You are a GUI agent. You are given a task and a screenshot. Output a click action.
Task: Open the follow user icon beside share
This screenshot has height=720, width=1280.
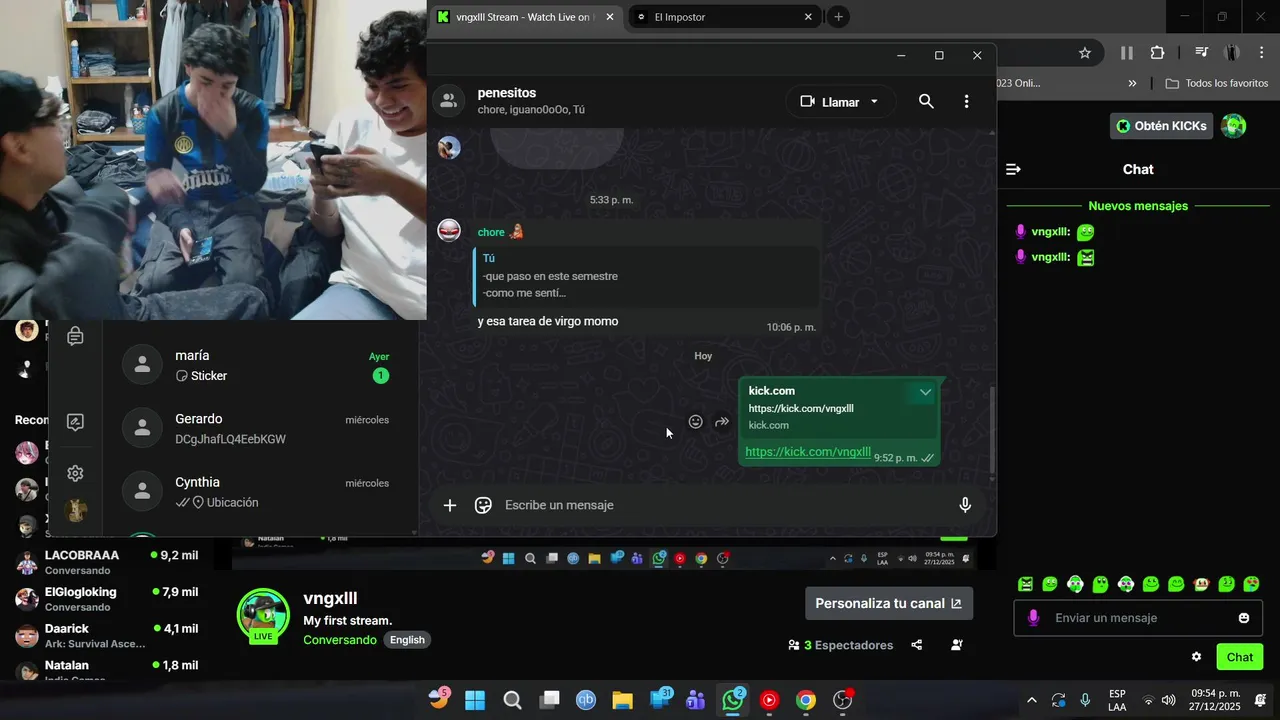(957, 645)
